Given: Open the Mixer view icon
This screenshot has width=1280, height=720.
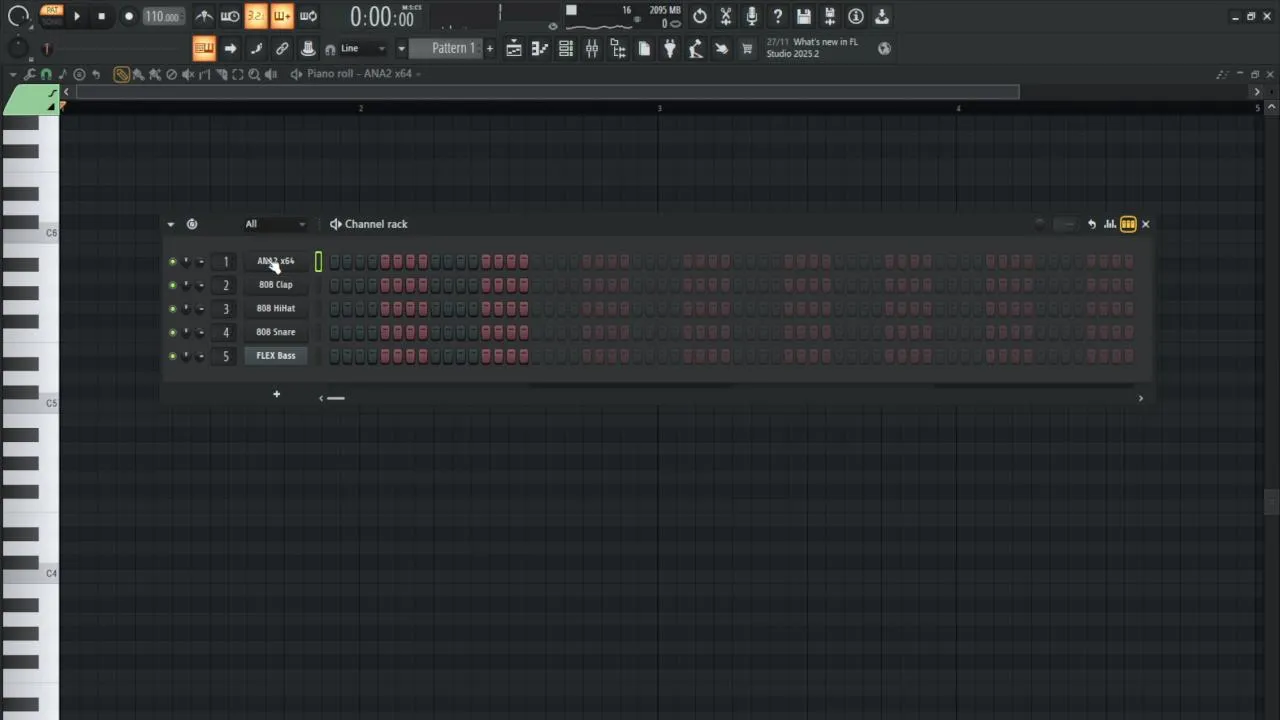Looking at the screenshot, I should tap(592, 48).
